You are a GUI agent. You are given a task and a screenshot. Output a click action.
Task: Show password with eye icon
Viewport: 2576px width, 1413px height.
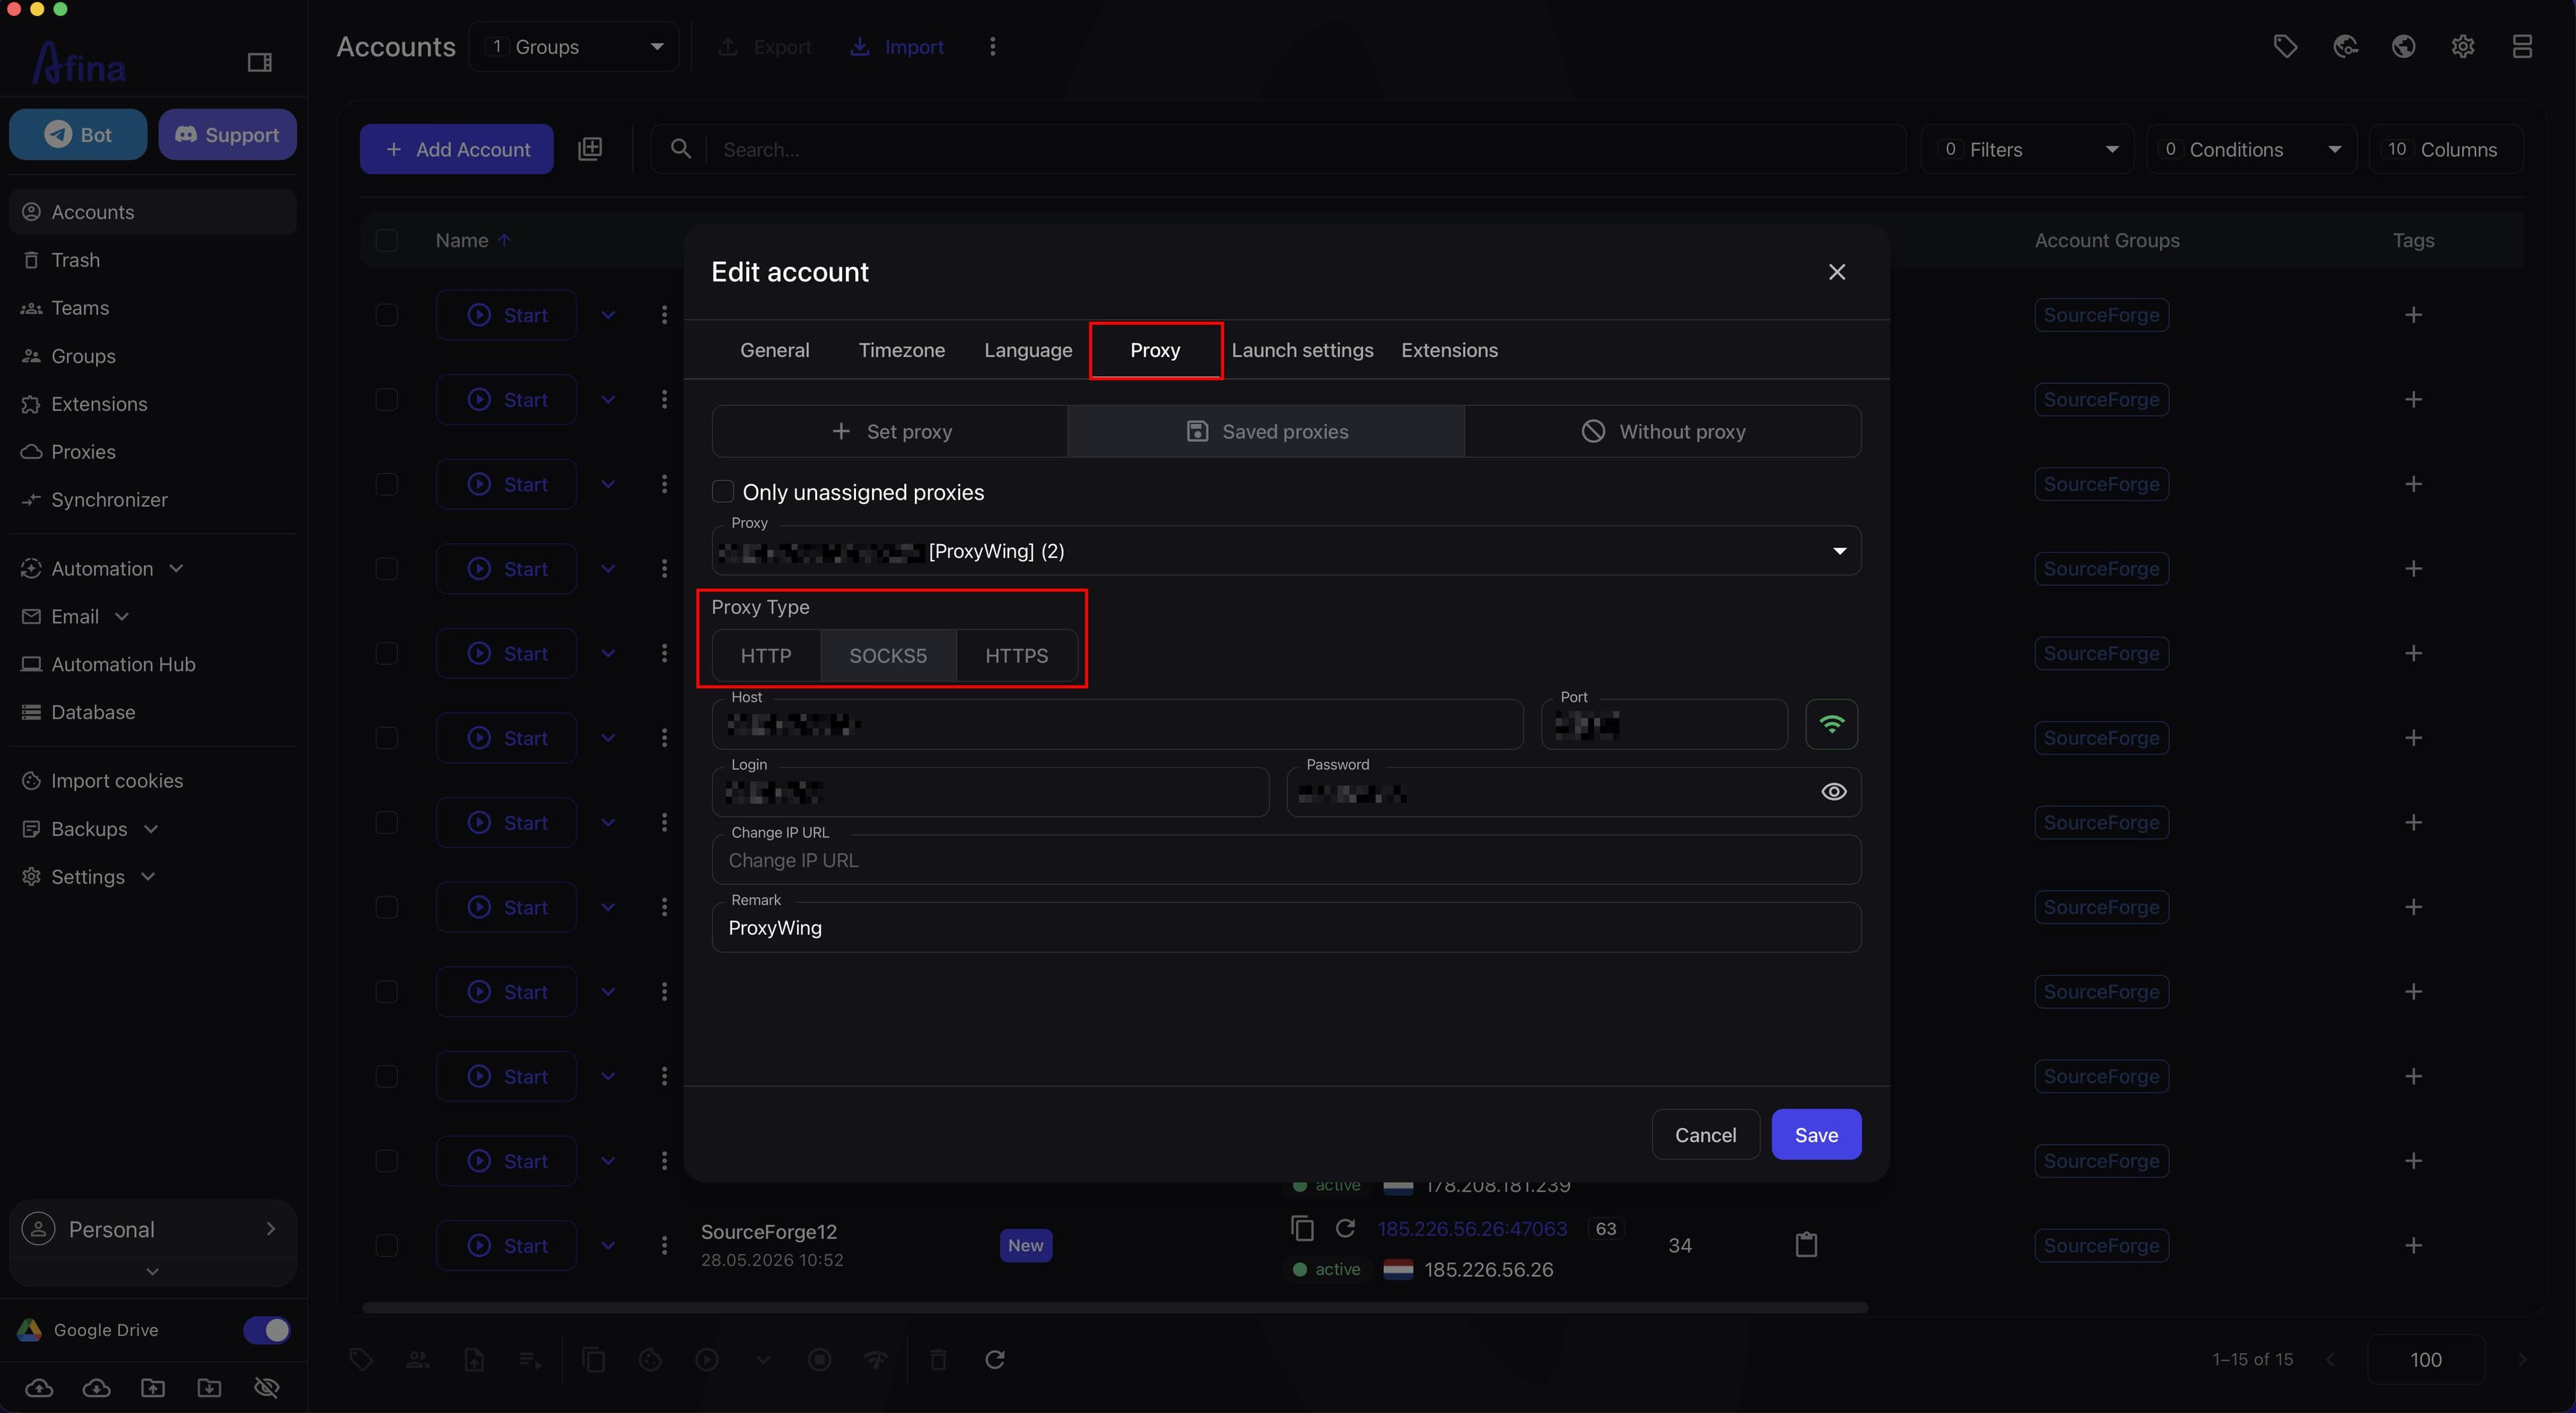tap(1834, 792)
